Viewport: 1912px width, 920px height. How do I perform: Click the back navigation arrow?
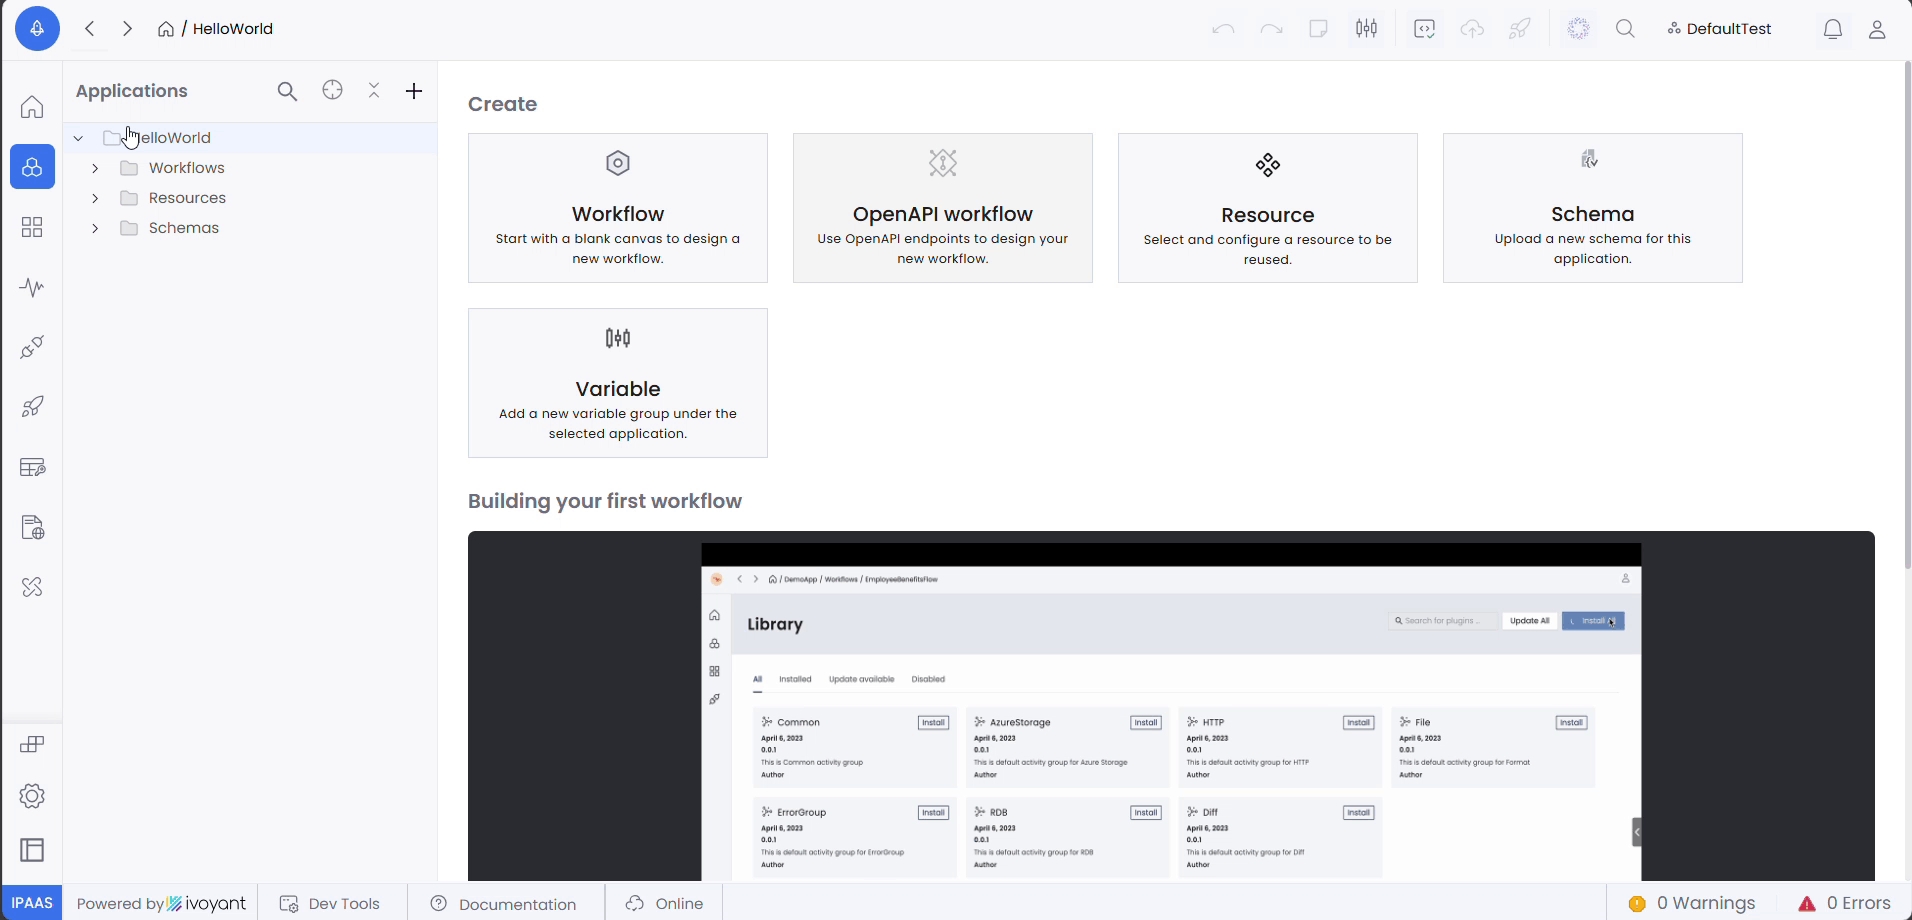90,29
